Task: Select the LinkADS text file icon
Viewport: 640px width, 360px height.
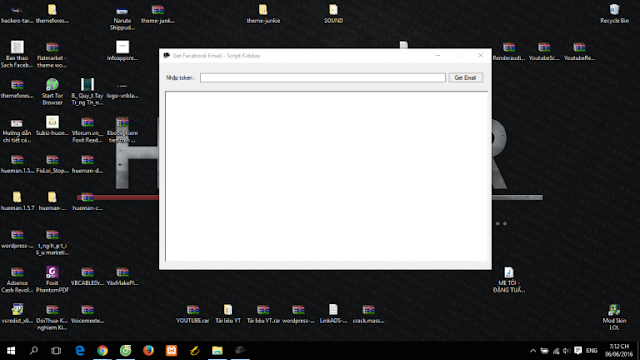Action: (333, 314)
